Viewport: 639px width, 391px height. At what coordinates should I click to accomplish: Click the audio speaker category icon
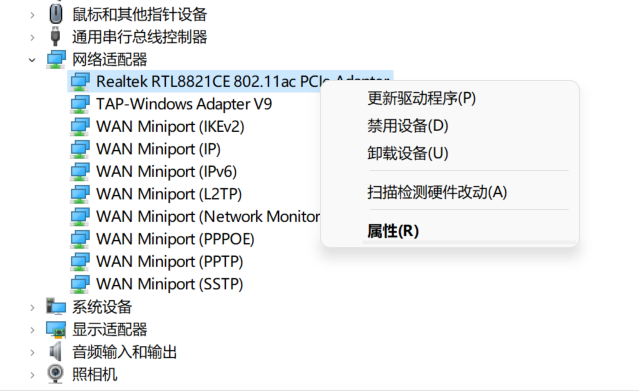click(55, 351)
